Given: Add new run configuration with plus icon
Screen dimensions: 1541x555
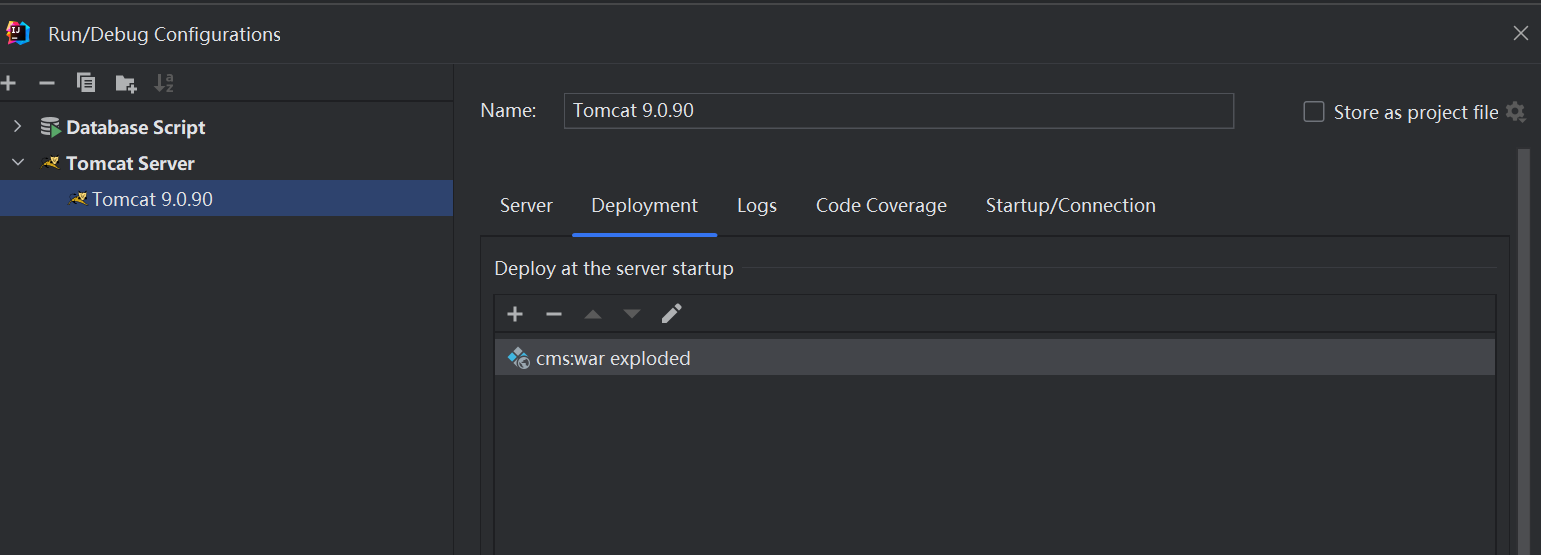Looking at the screenshot, I should pyautogui.click(x=8, y=83).
